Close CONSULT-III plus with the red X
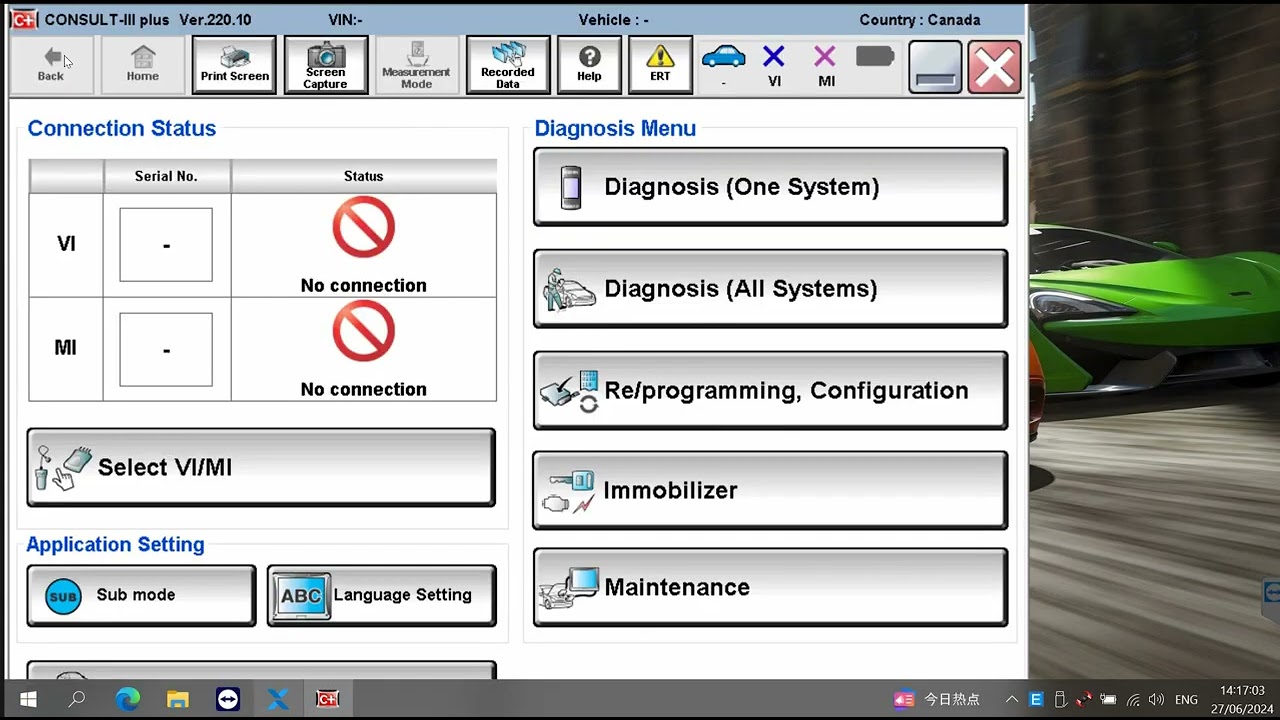Screen dimensions: 1280x720 coord(994,67)
